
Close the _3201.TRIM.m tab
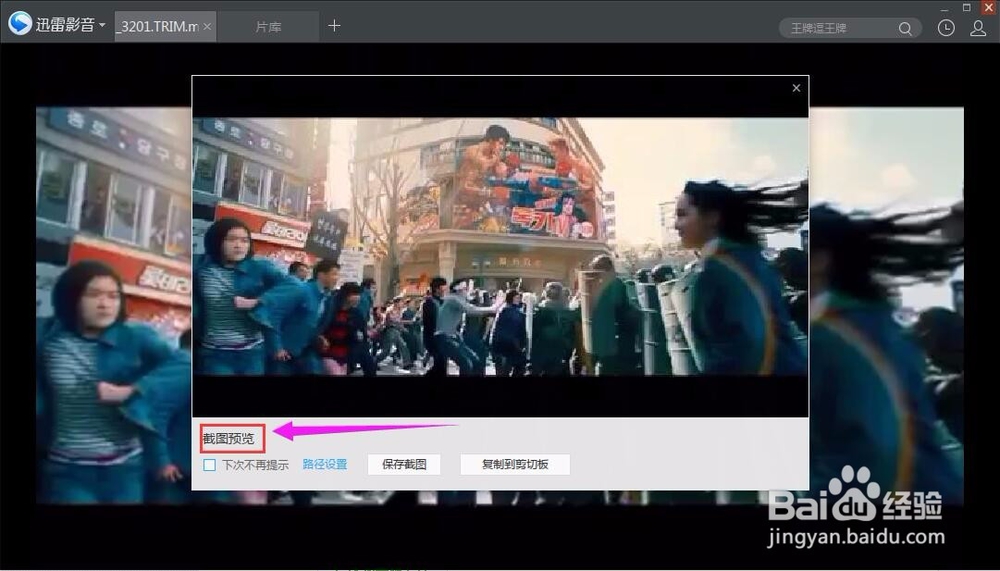(207, 26)
